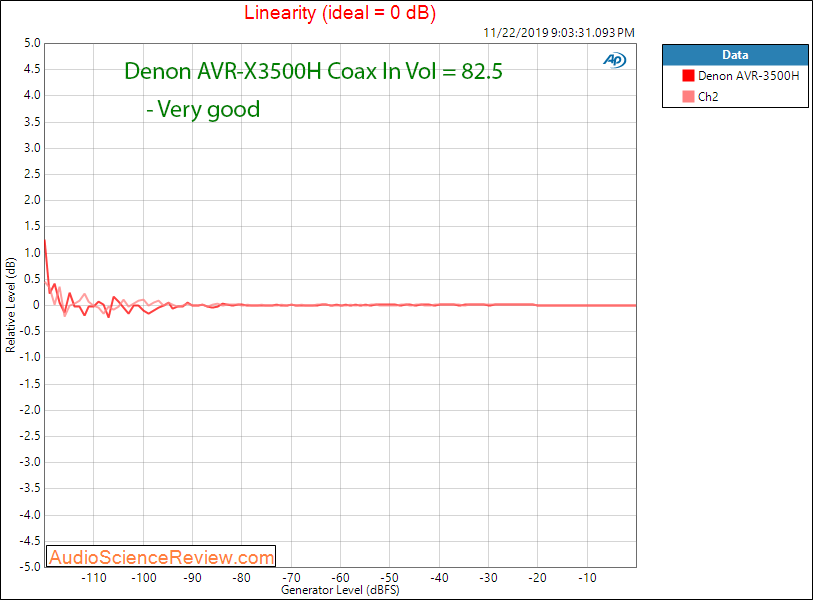This screenshot has height=600, width=813.
Task: Select the Denon AVR-3500H legend label
Action: pos(748,76)
